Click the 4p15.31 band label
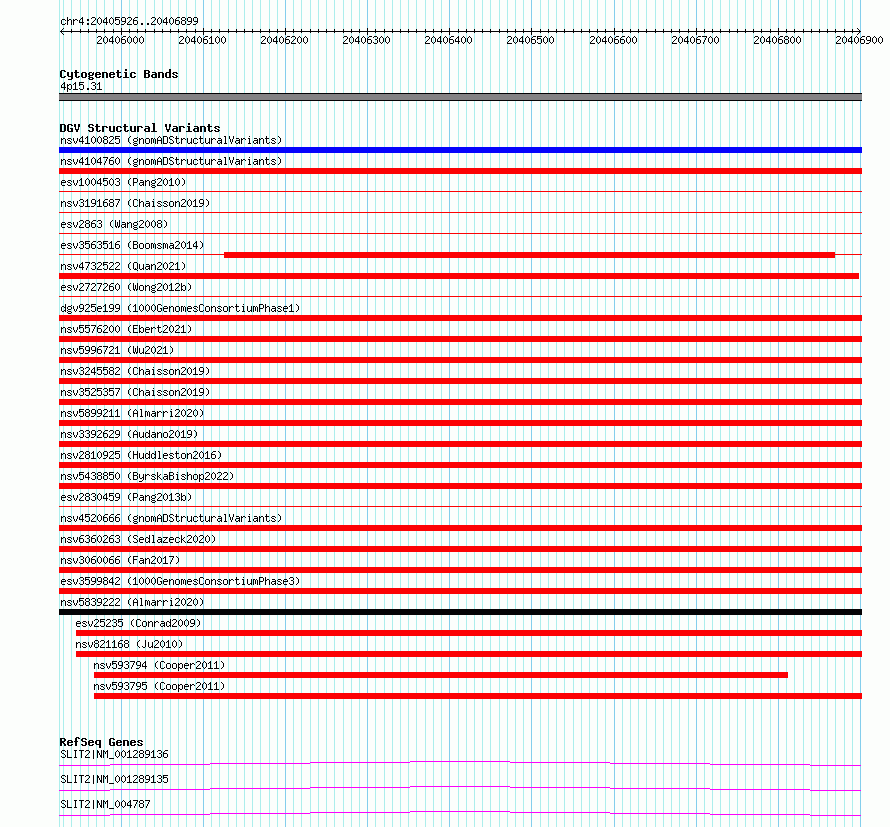This screenshot has height=827, width=890. pos(81,86)
